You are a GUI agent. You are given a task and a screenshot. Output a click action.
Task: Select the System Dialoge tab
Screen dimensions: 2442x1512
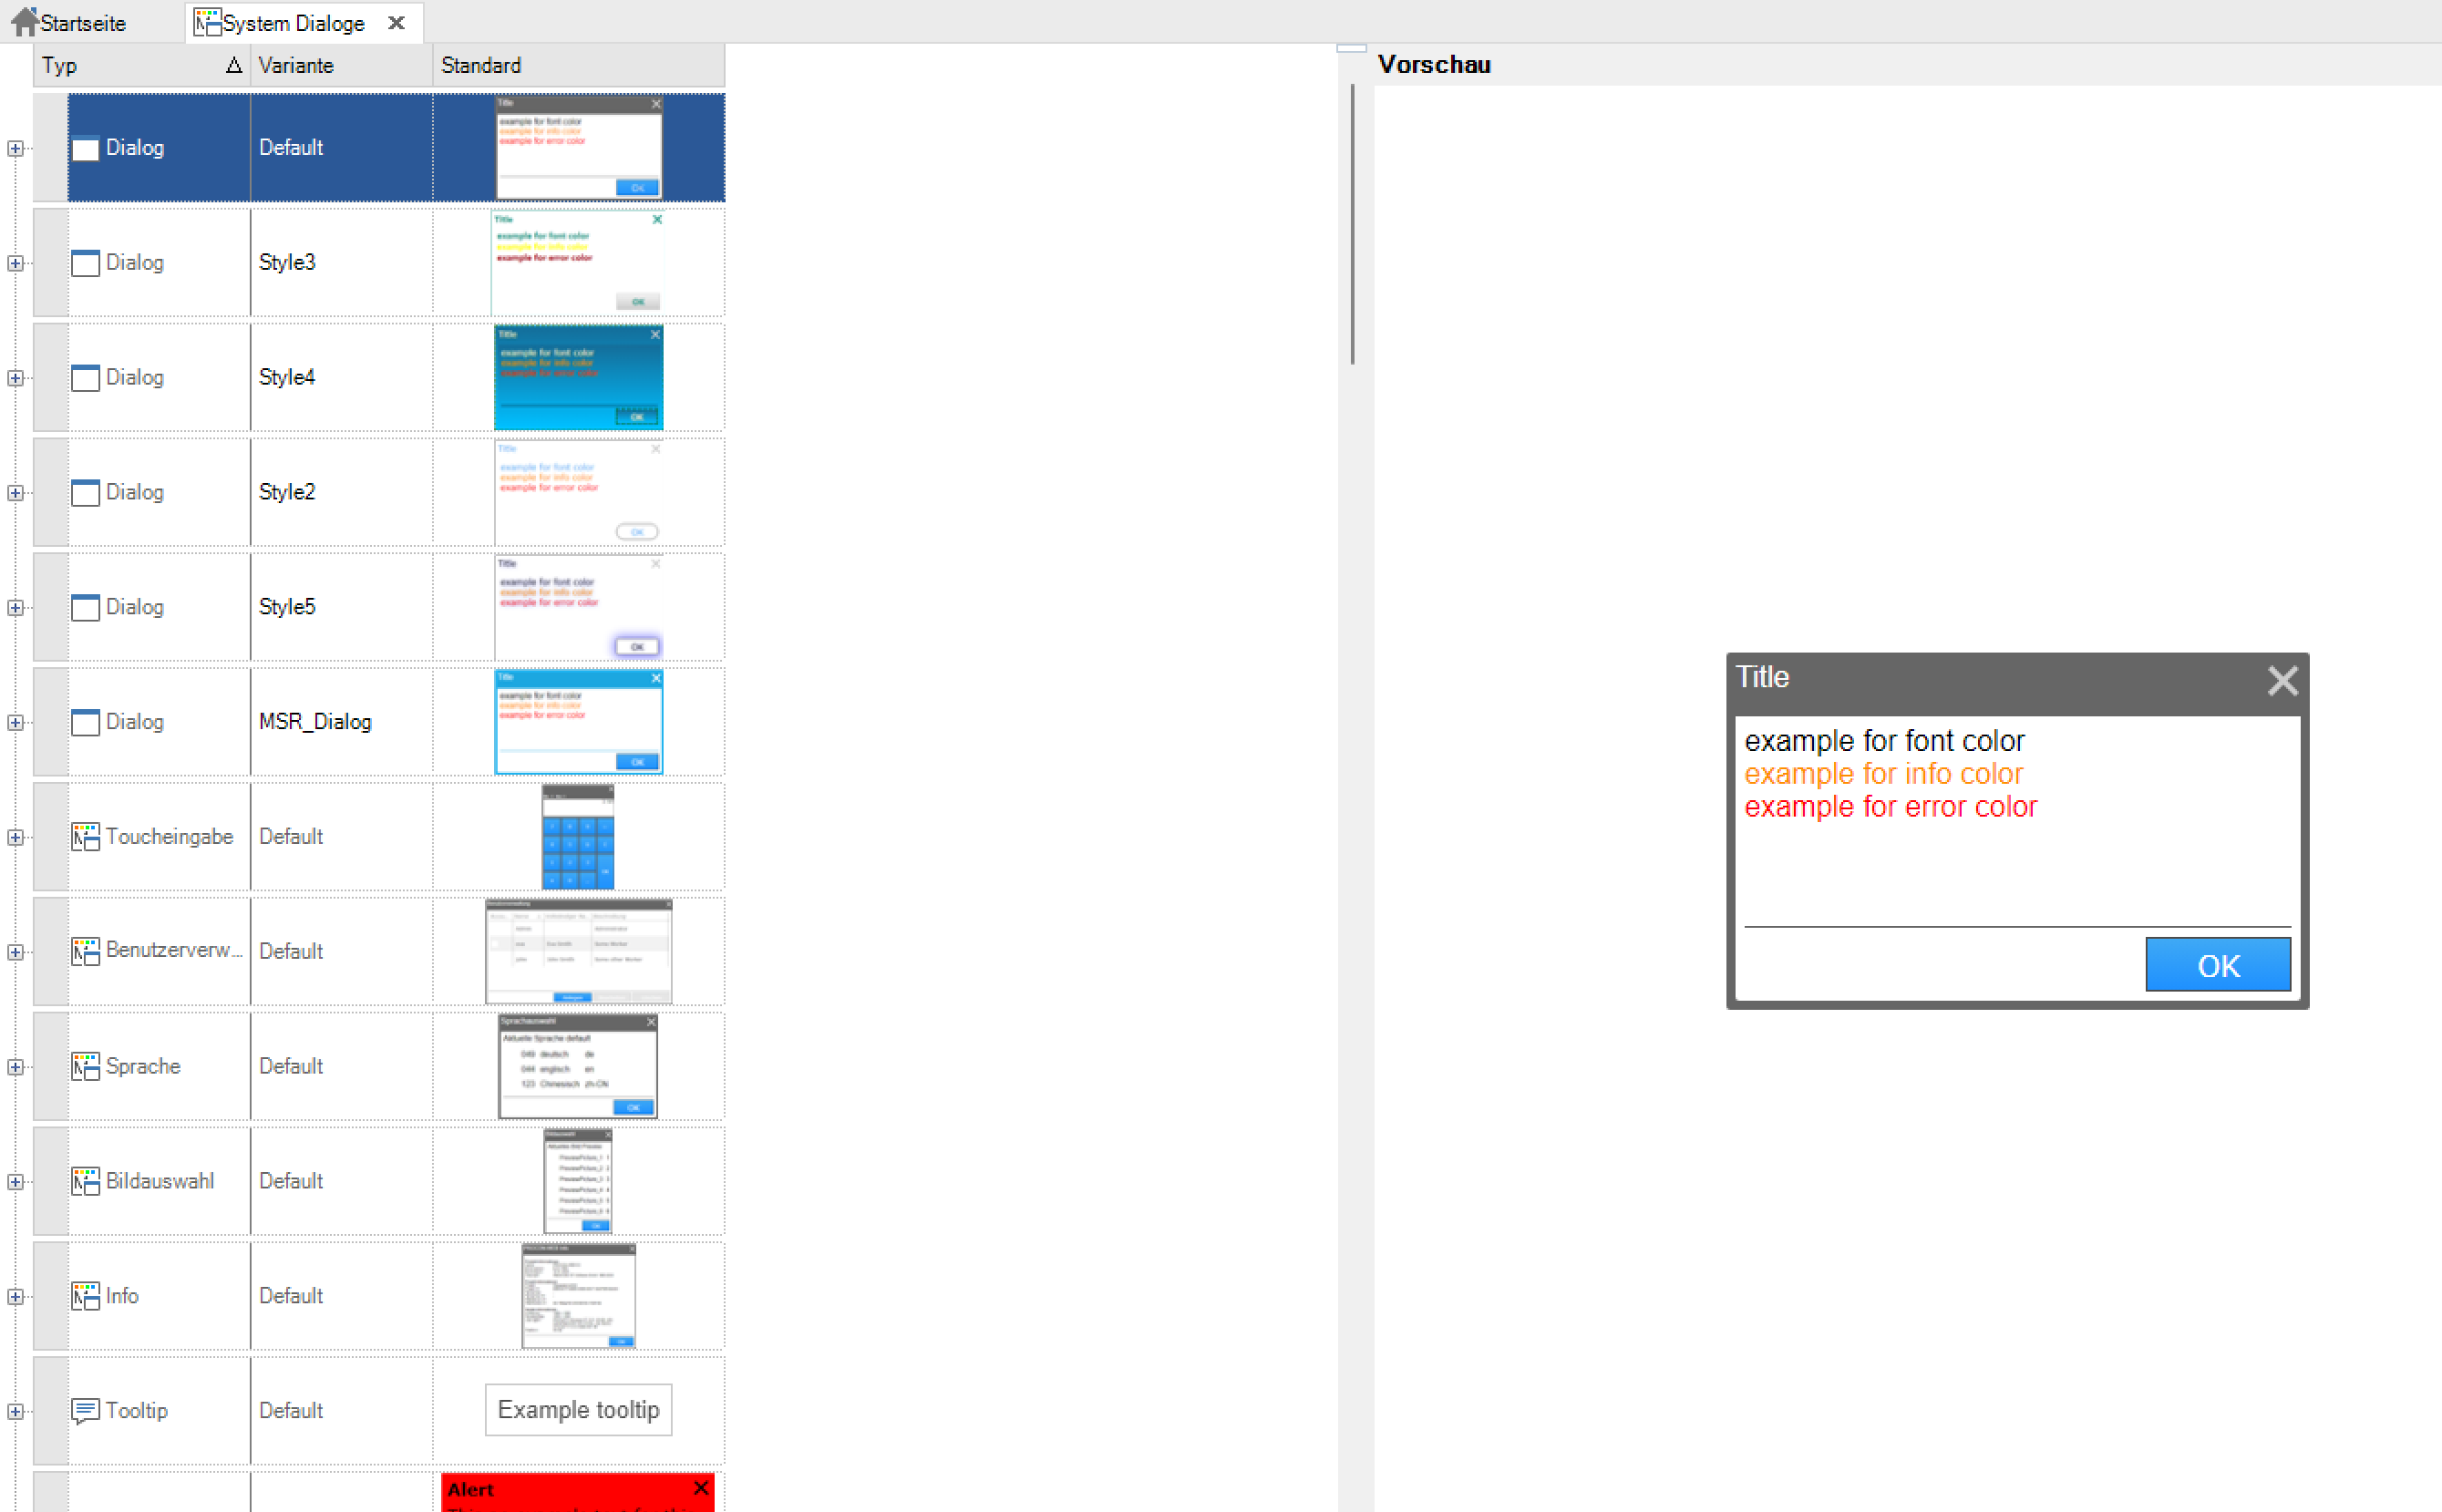click(x=304, y=22)
